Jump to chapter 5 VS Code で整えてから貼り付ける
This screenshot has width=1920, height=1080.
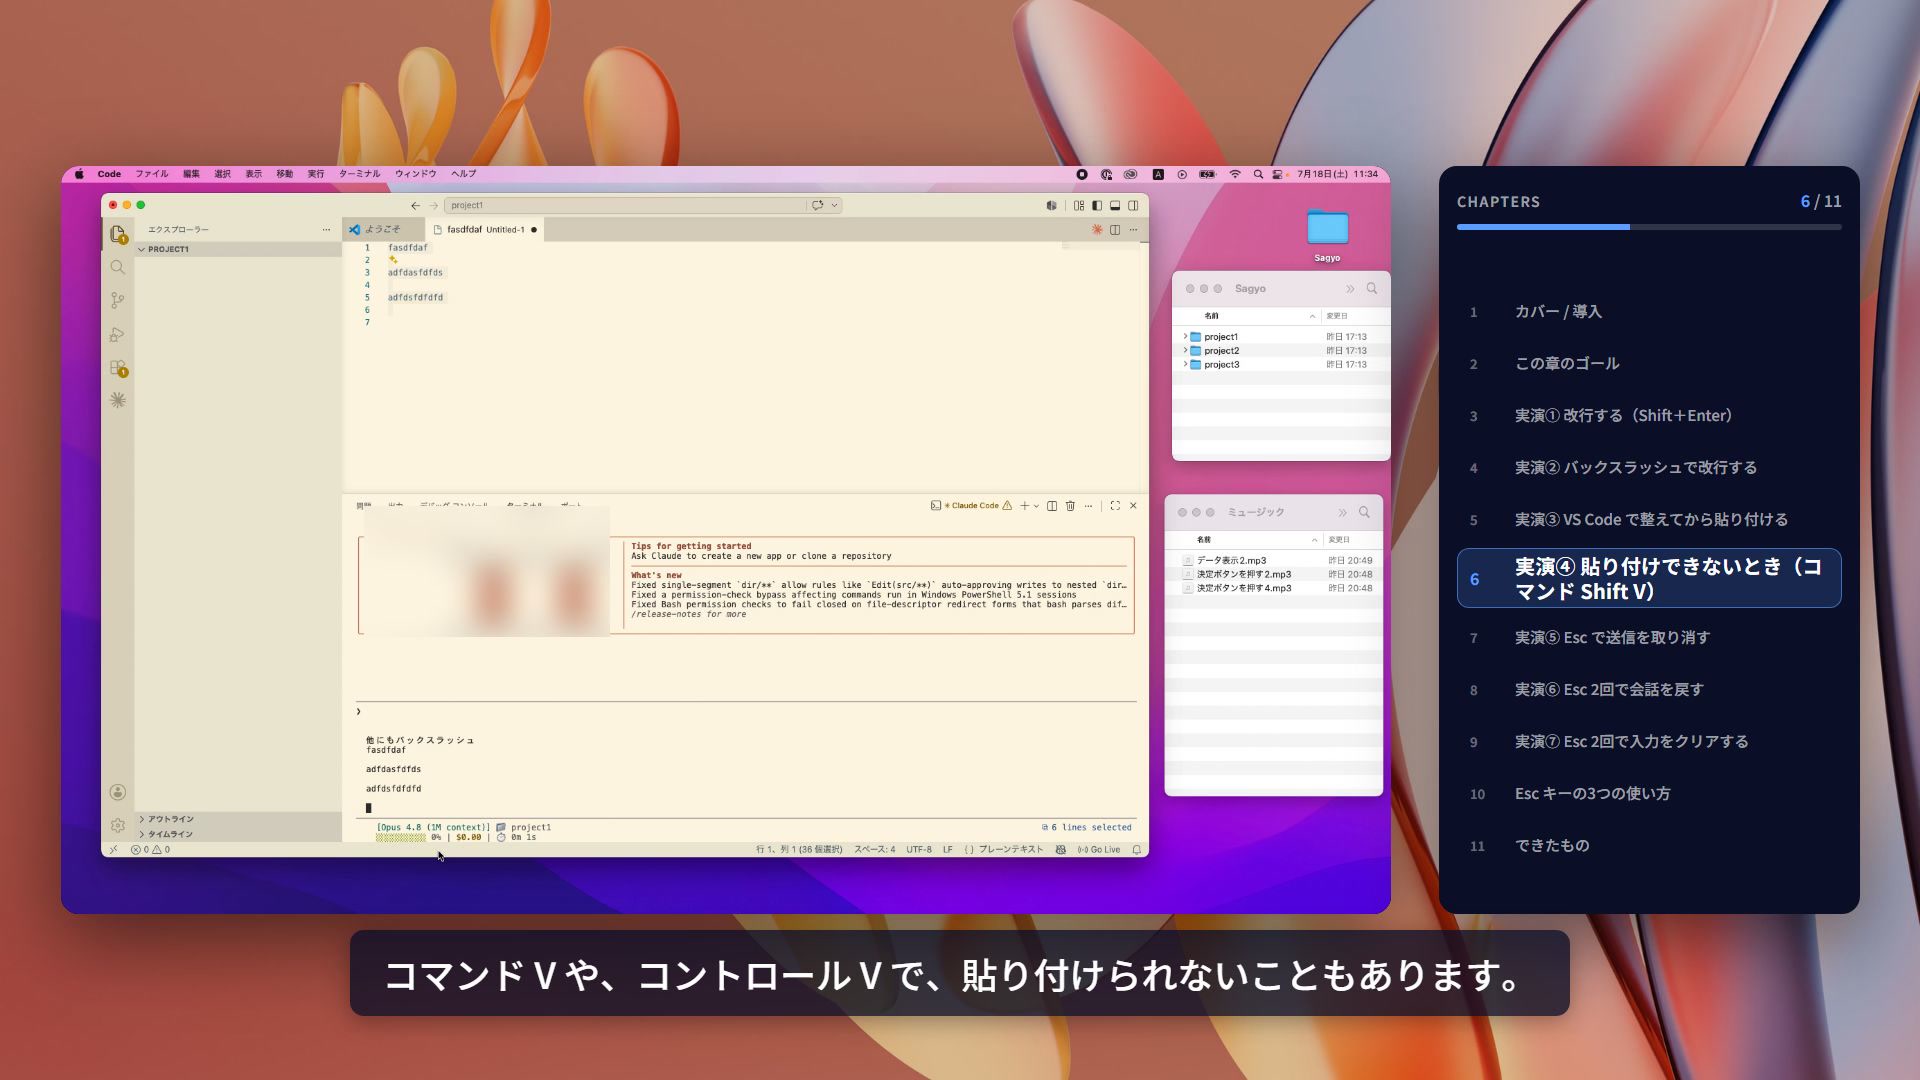tap(1649, 520)
